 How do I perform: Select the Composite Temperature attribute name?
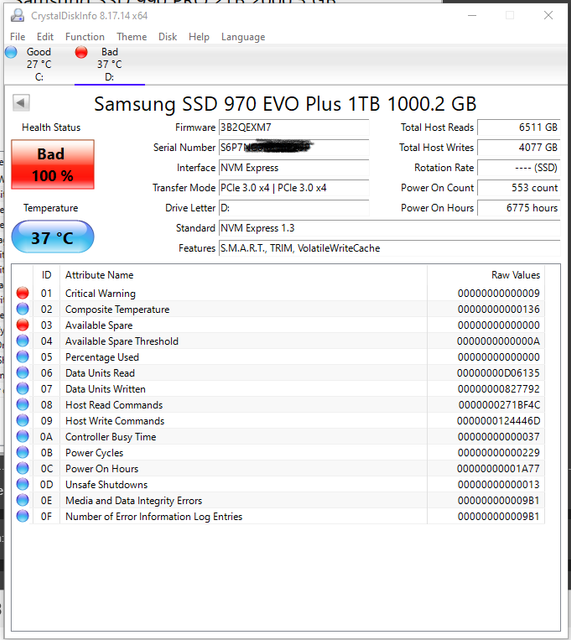117,309
